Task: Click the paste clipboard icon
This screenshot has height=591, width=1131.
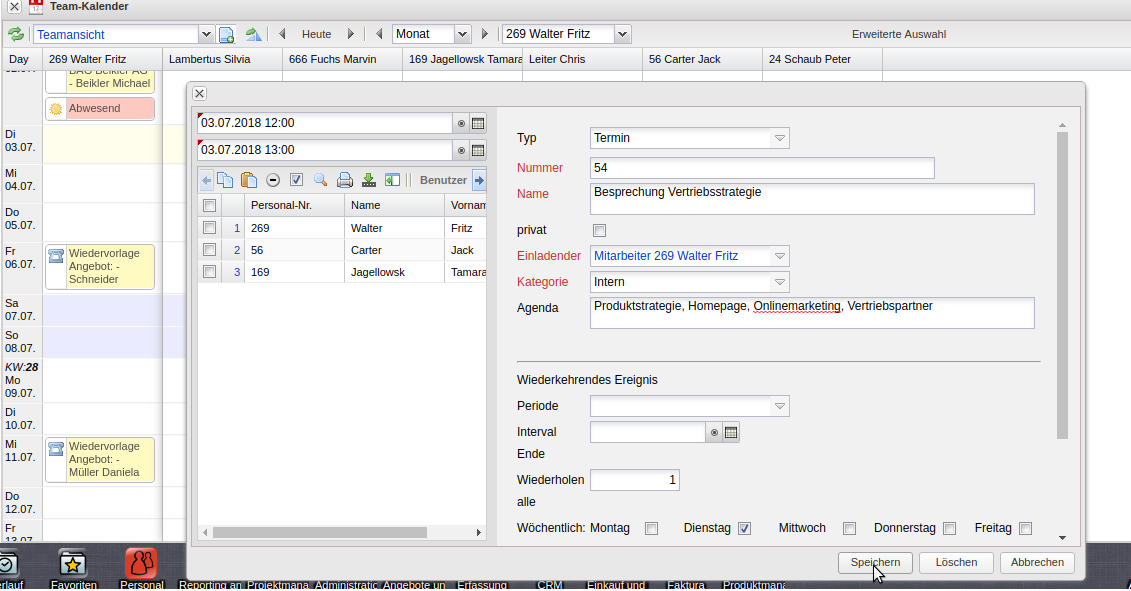Action: 248,180
